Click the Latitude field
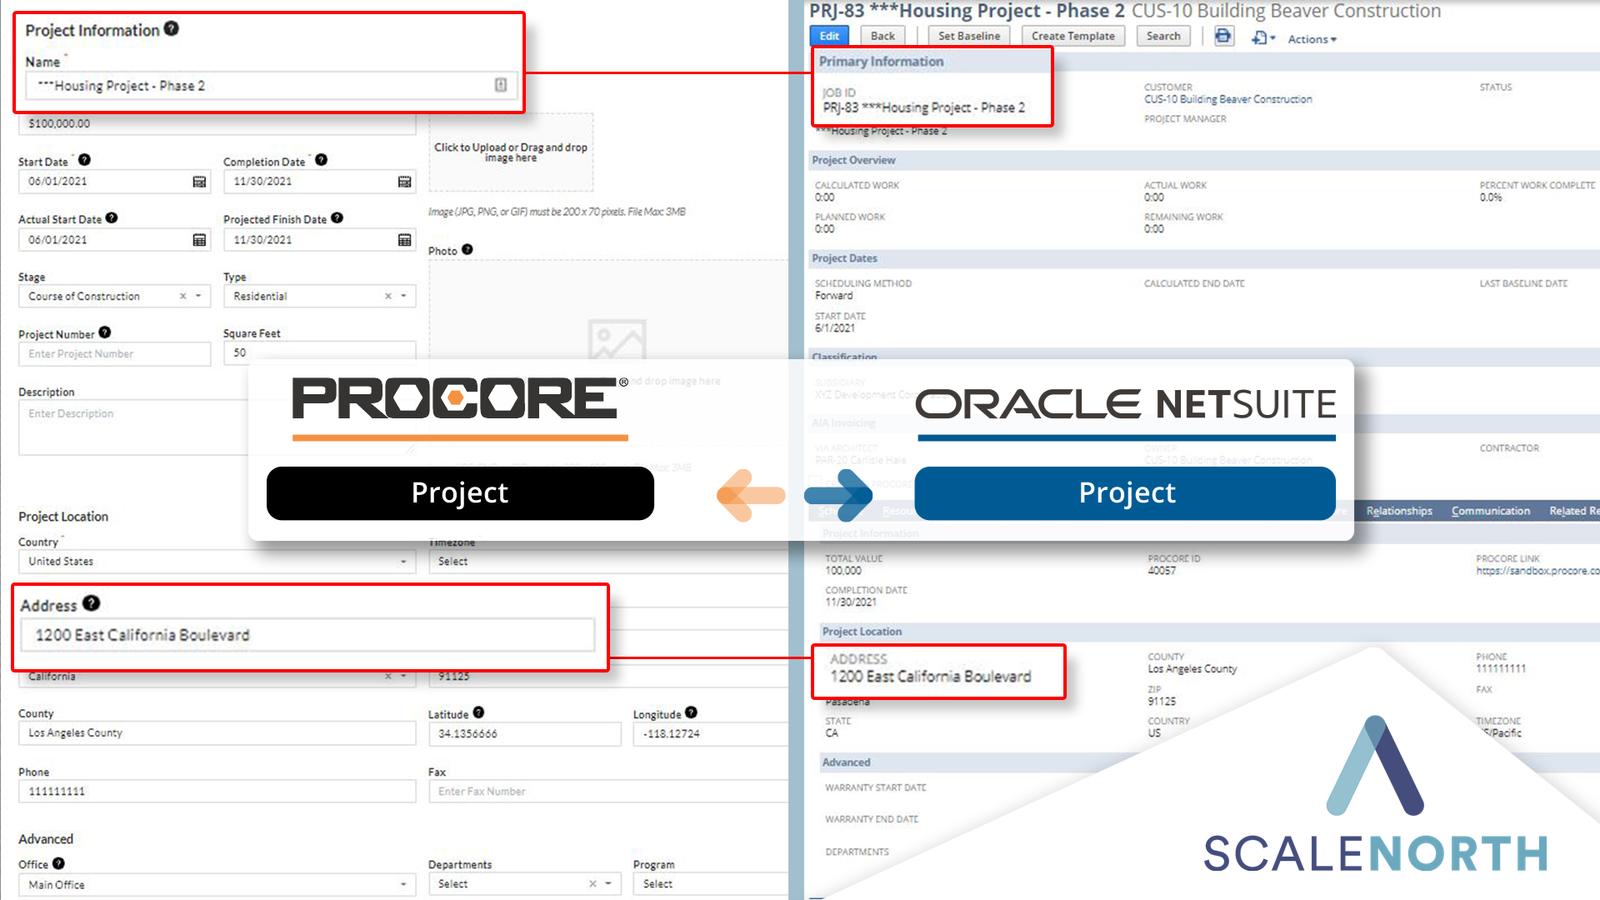 click(524, 733)
